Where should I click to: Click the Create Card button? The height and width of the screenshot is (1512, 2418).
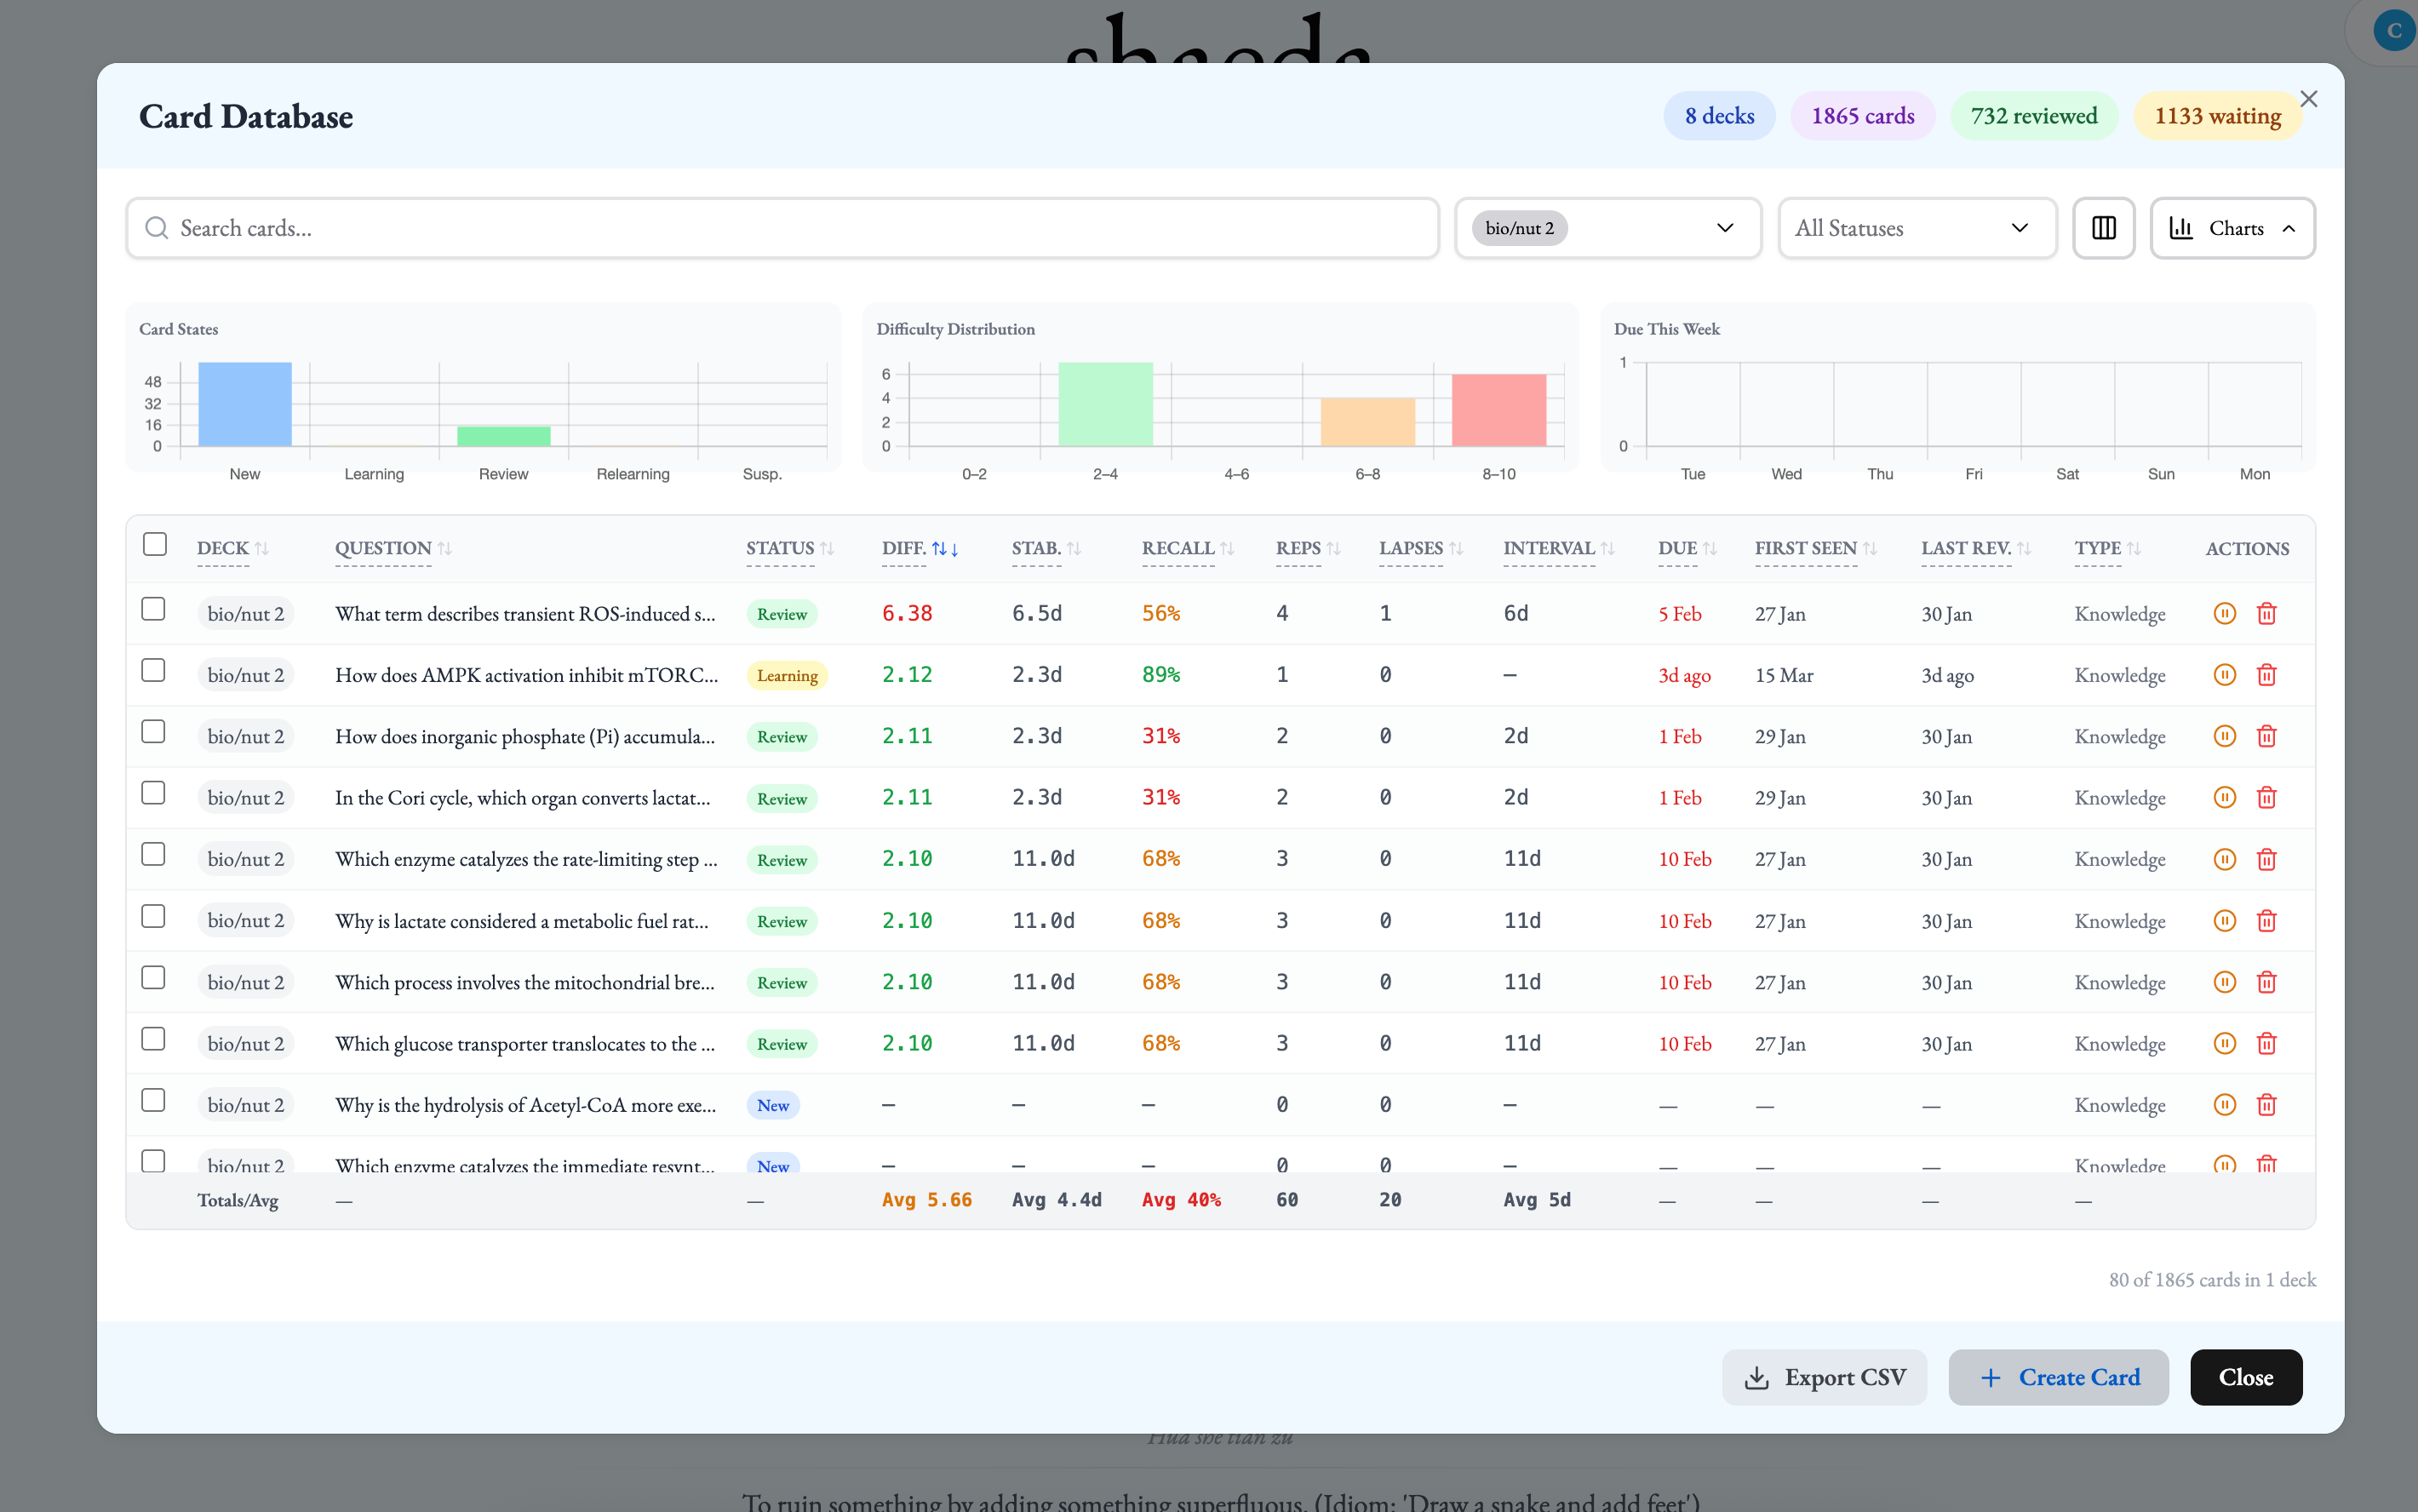[x=2058, y=1377]
